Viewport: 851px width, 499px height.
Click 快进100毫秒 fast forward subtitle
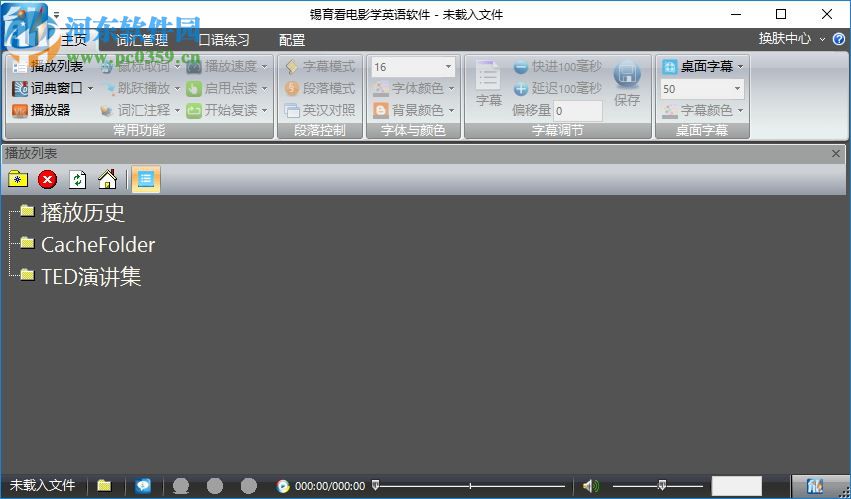557,66
